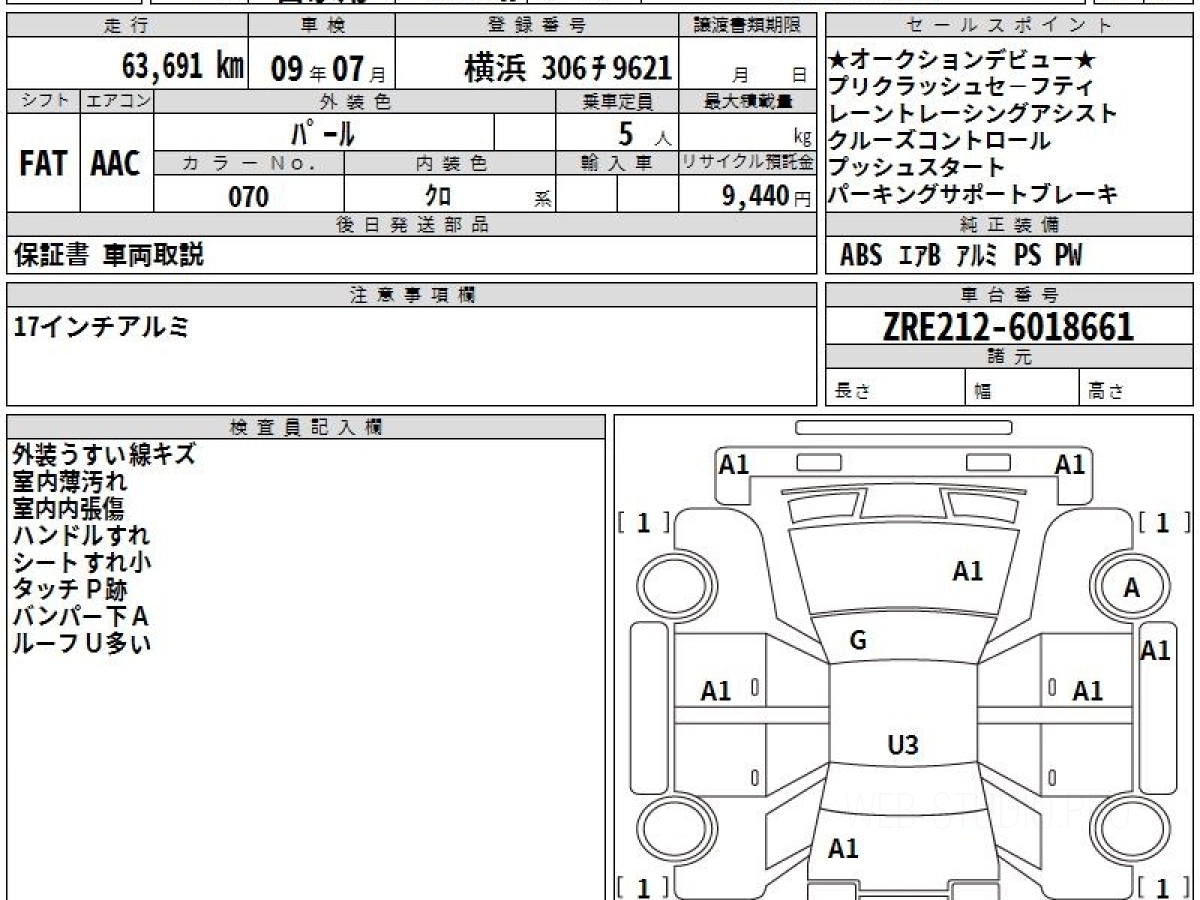Select the リサイクル預託金 header
This screenshot has height=900, width=1200.
[x=748, y=163]
